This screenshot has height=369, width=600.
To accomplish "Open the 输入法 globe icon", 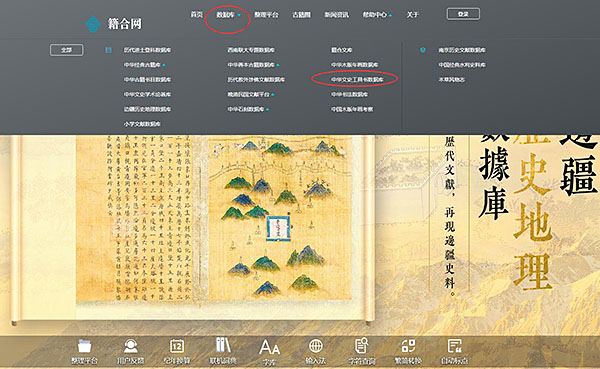I will click(x=316, y=346).
